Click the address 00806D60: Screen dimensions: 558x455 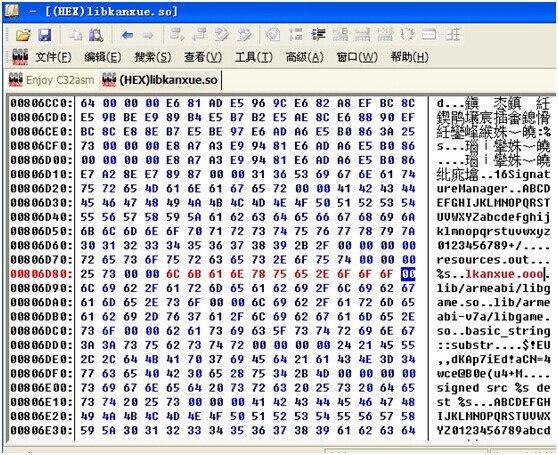[x=41, y=245]
